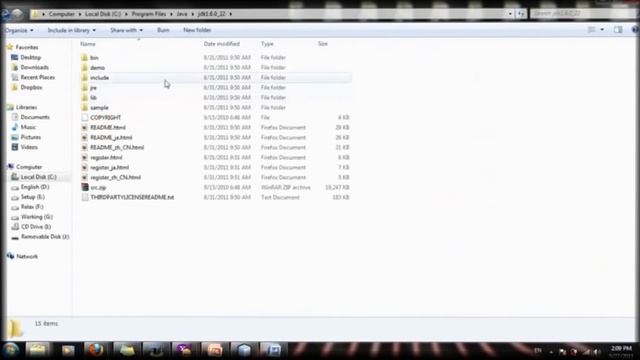The height and width of the screenshot is (360, 640).
Task: Sort by the Size column header
Action: tap(323, 44)
